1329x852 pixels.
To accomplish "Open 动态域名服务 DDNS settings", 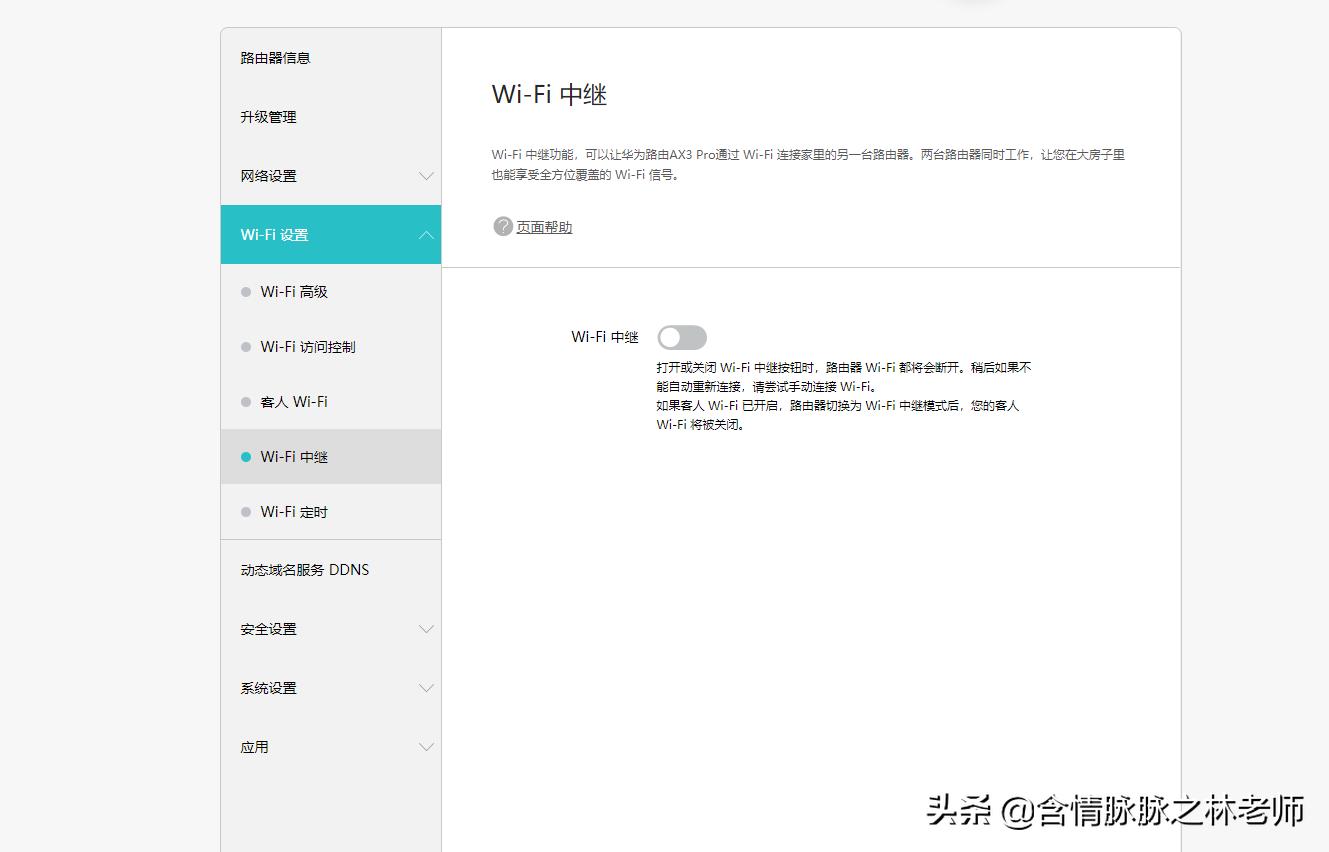I will pyautogui.click(x=305, y=569).
